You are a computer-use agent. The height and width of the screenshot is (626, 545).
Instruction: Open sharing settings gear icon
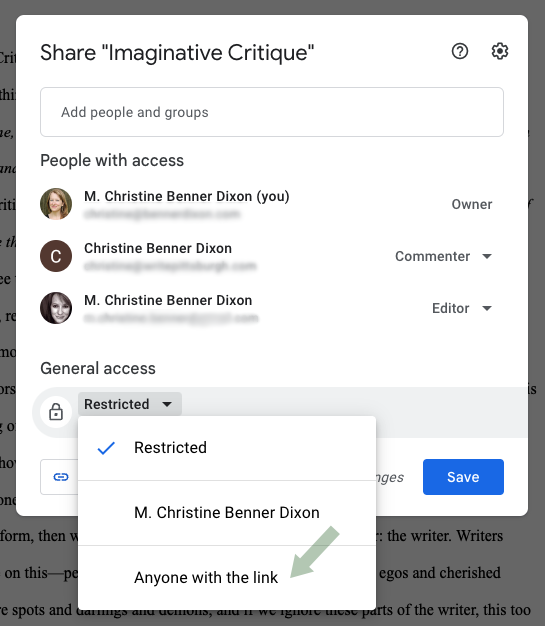click(499, 52)
